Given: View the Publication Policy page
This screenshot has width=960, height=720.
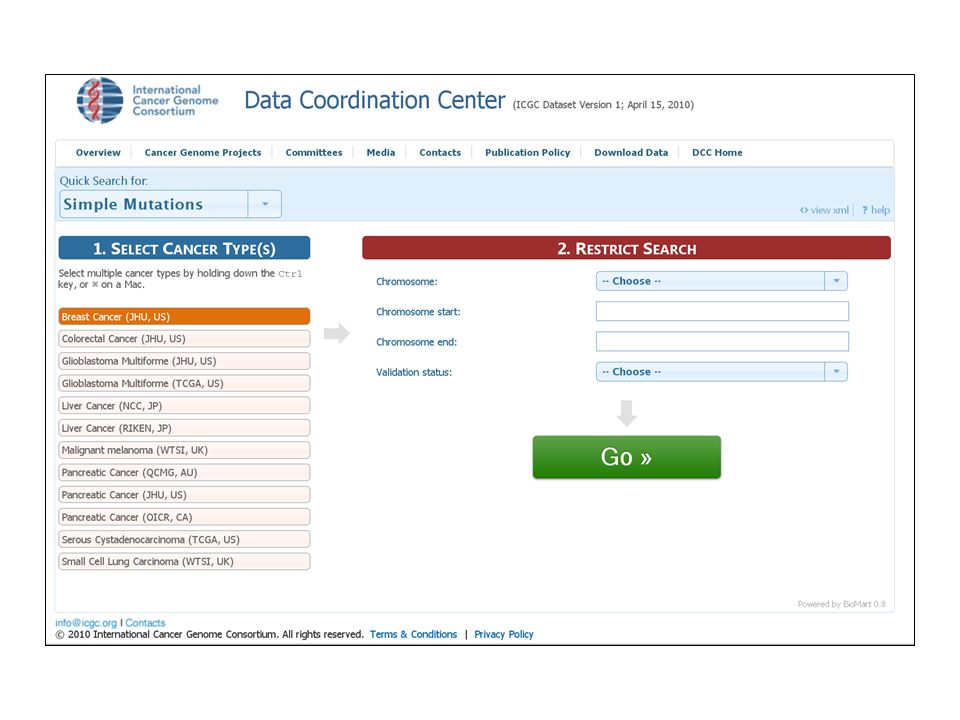Looking at the screenshot, I should (x=527, y=152).
